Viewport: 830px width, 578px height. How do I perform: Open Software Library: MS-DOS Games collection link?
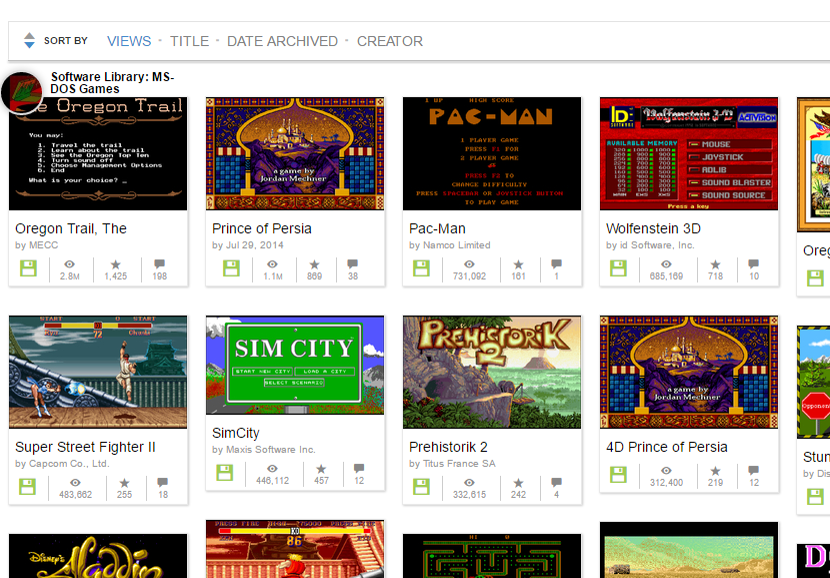point(112,83)
